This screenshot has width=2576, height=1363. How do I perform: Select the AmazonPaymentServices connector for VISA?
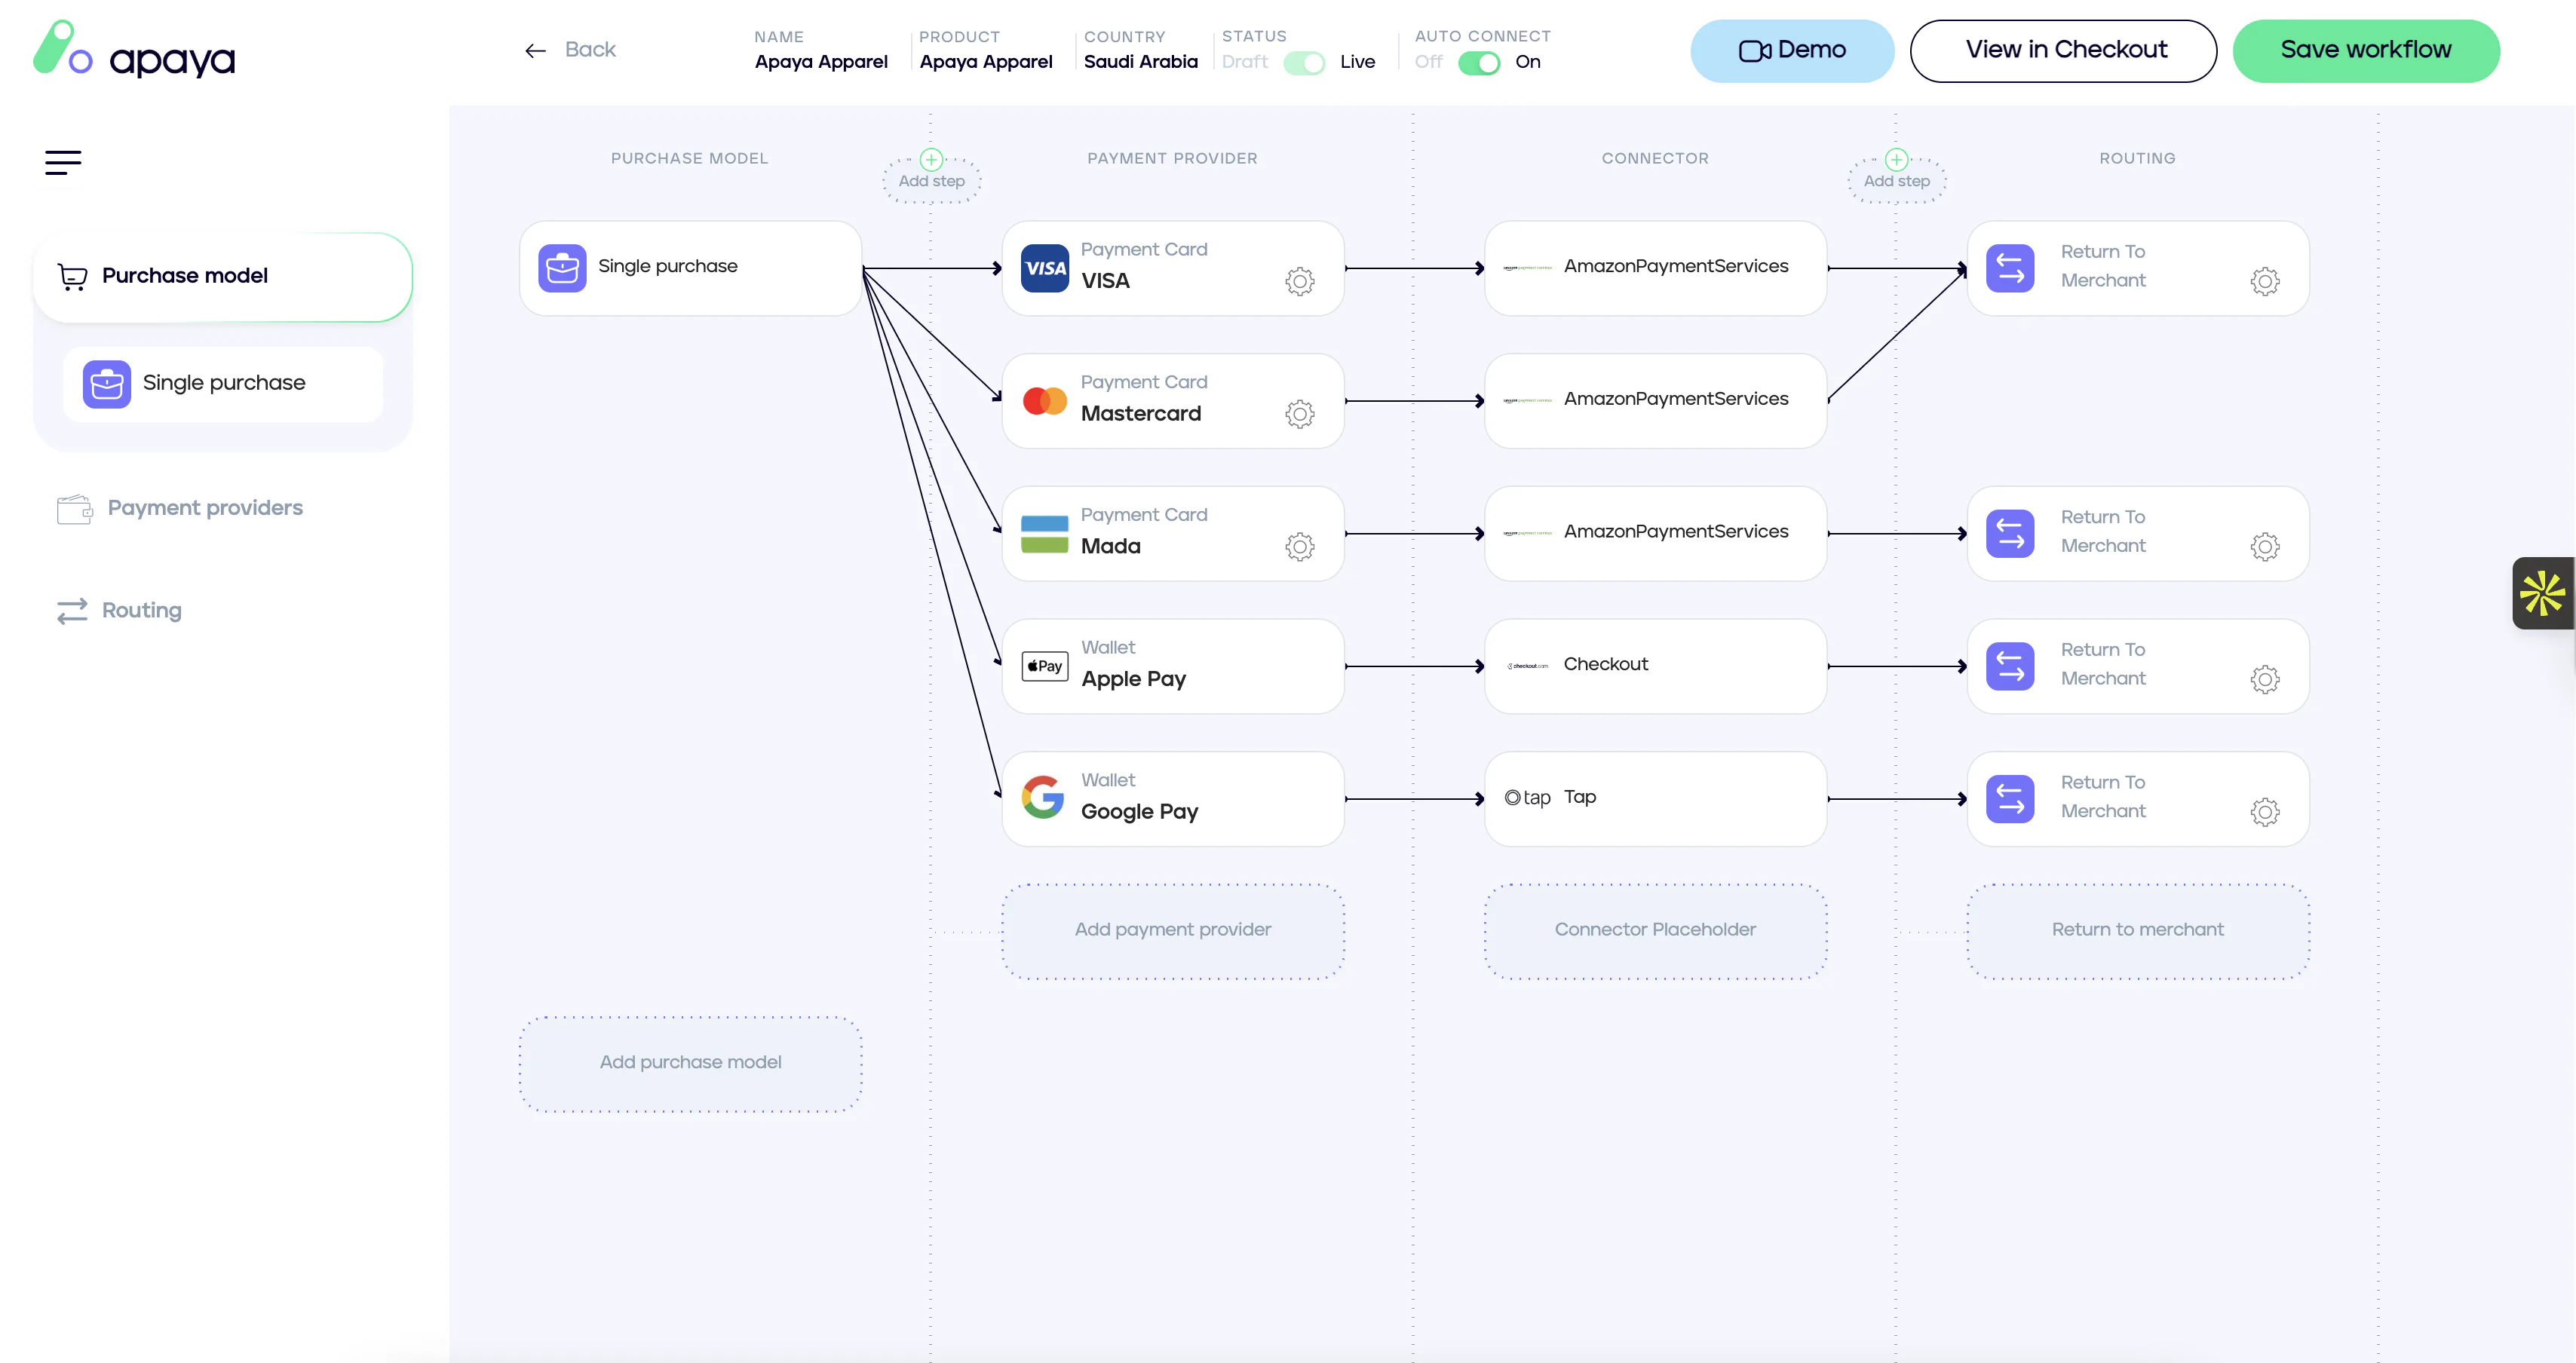[1655, 268]
